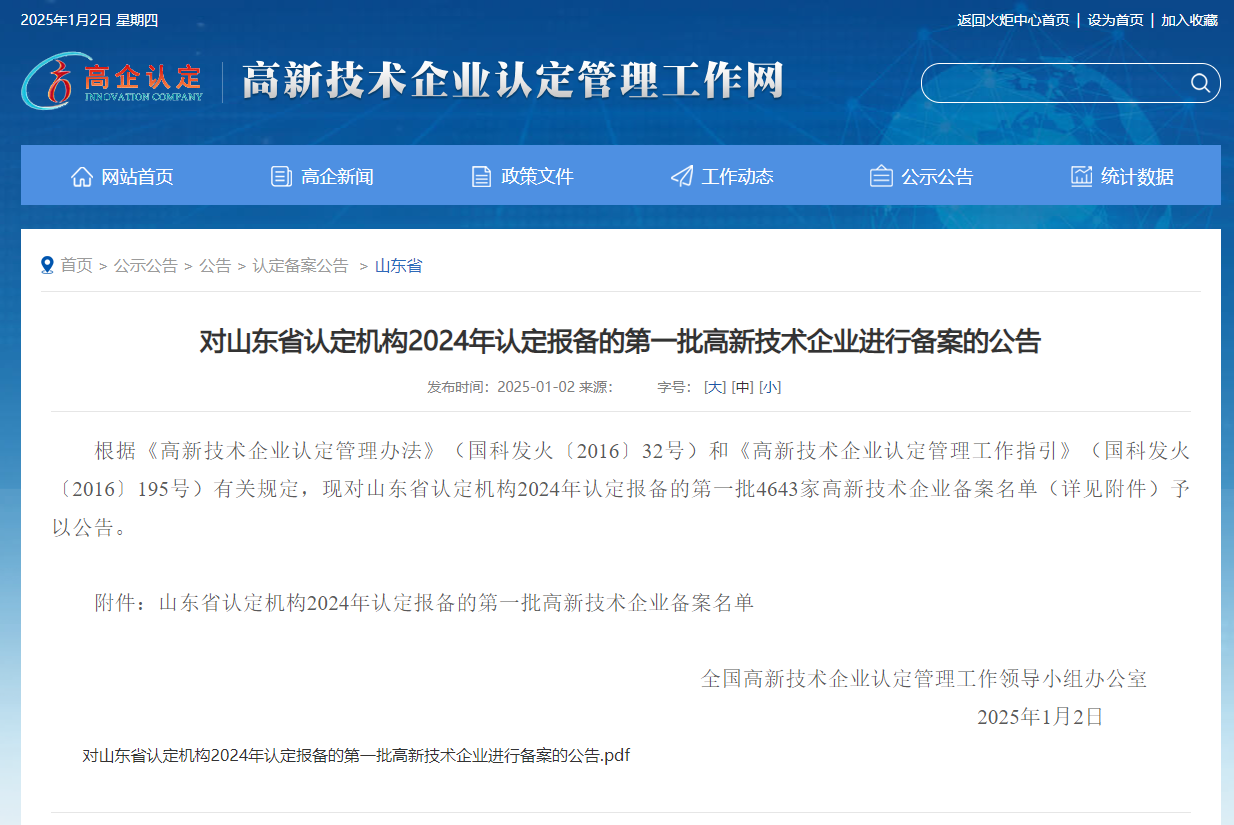Go to 认定备案公告 in breadcrumb
This screenshot has width=1234, height=825.
(x=300, y=266)
